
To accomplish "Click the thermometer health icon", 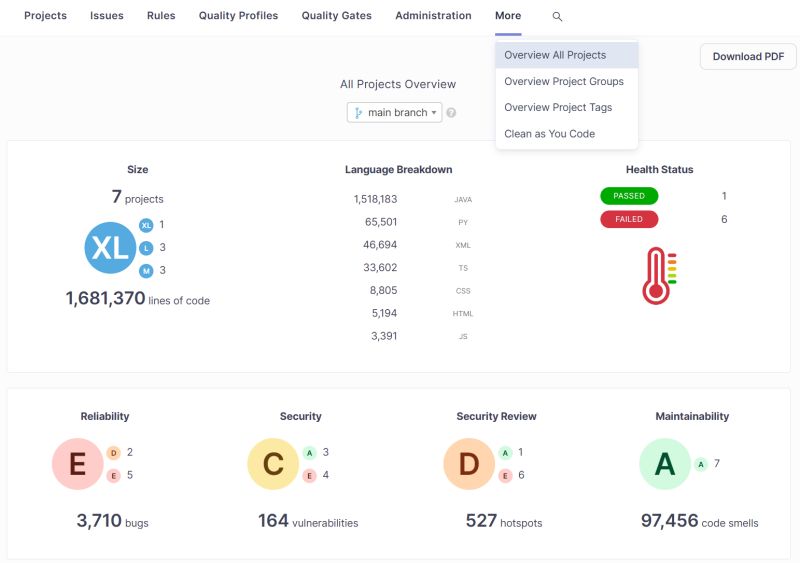I will 659,276.
